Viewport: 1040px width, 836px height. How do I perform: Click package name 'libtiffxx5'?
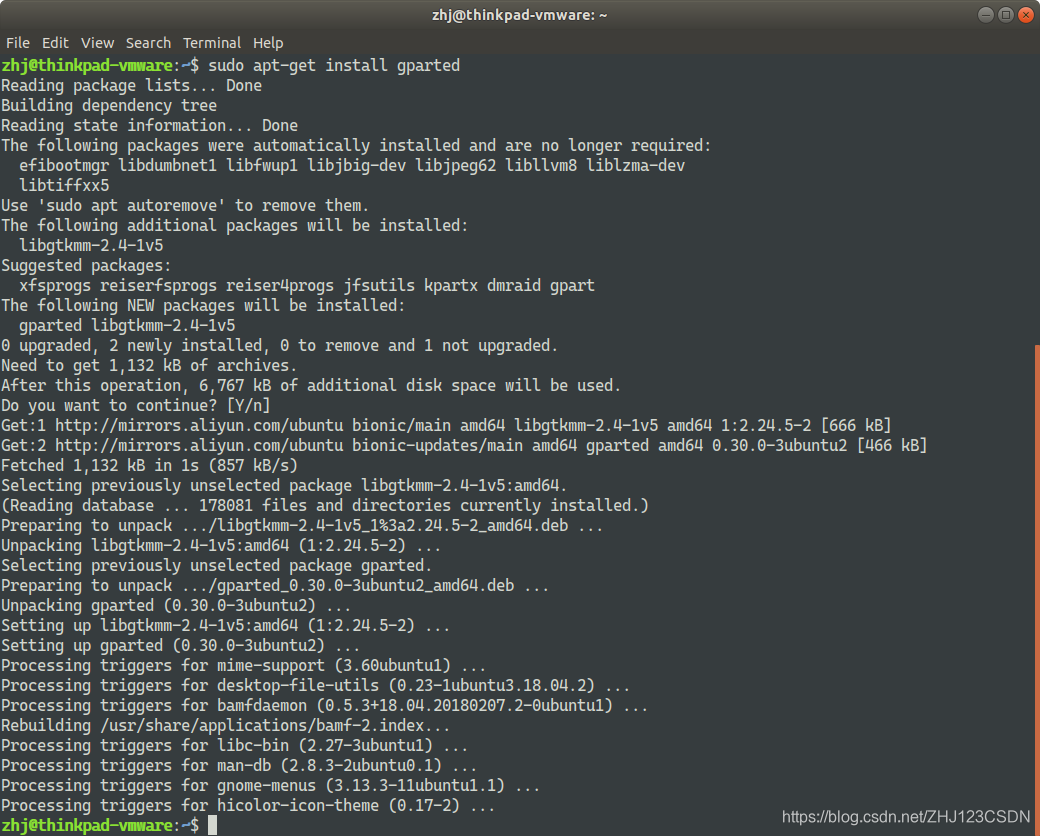pyautogui.click(x=64, y=185)
